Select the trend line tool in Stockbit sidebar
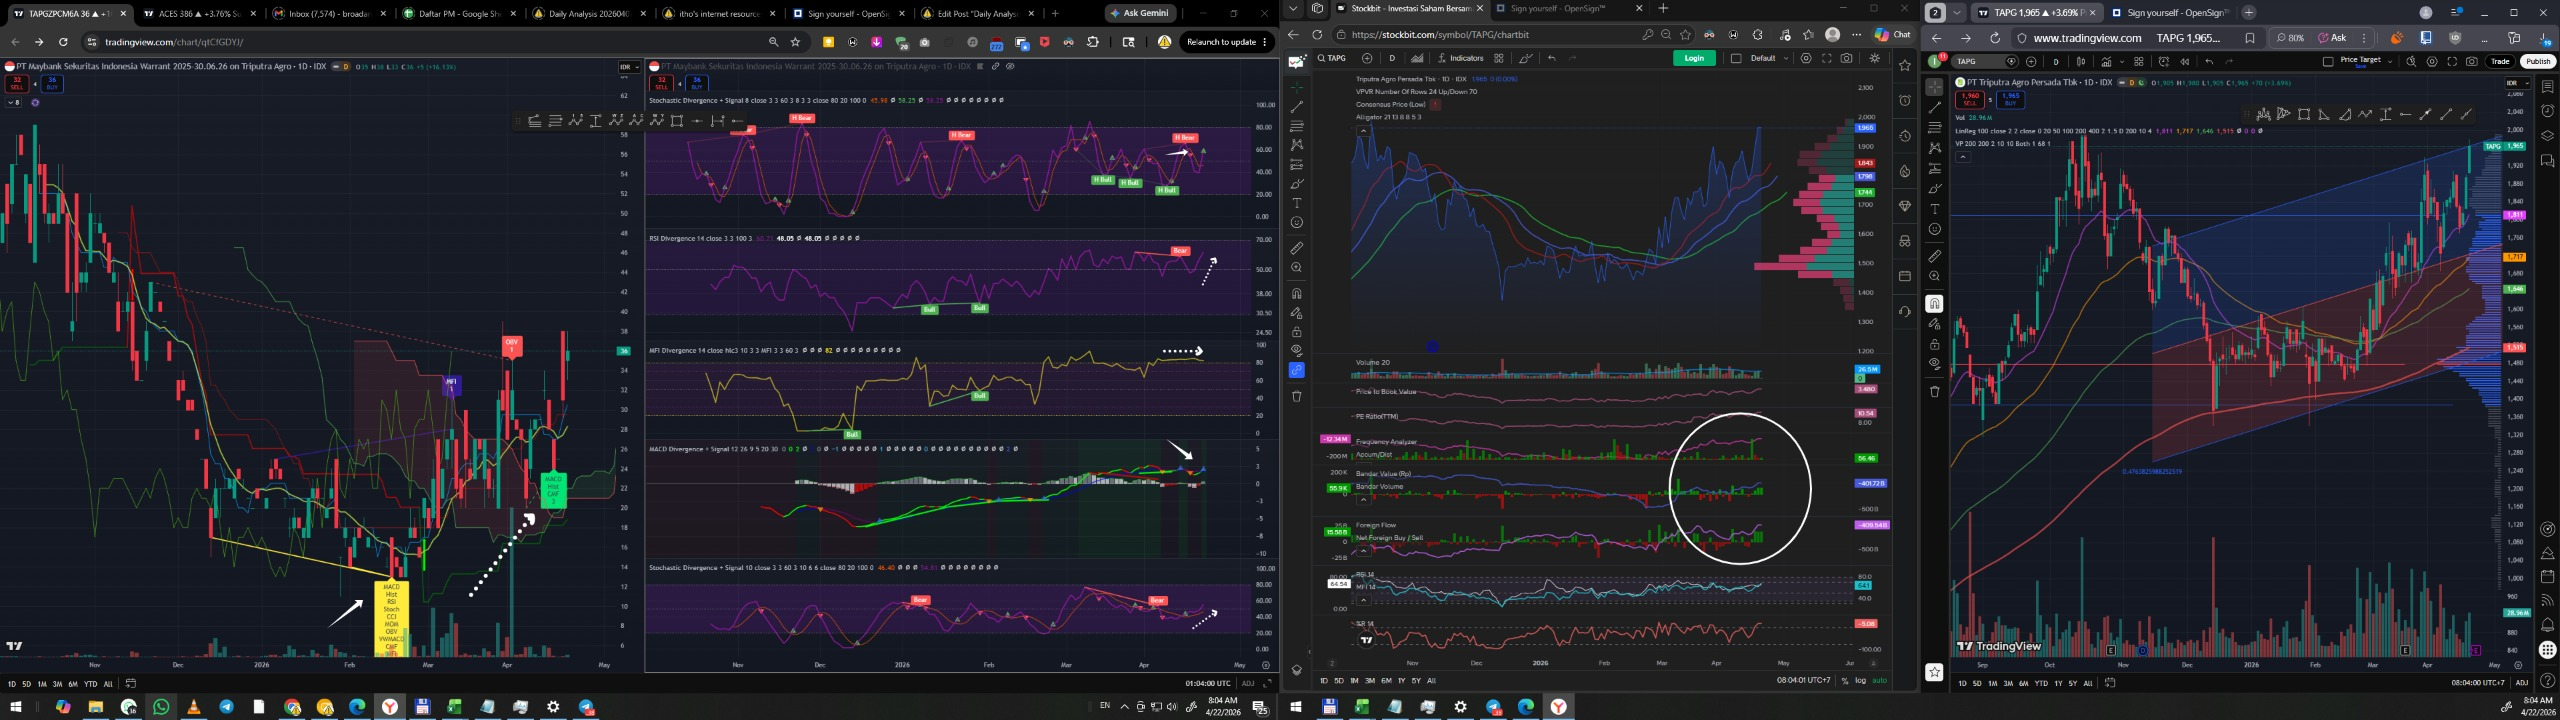The width and height of the screenshot is (2560, 720). 1297,107
